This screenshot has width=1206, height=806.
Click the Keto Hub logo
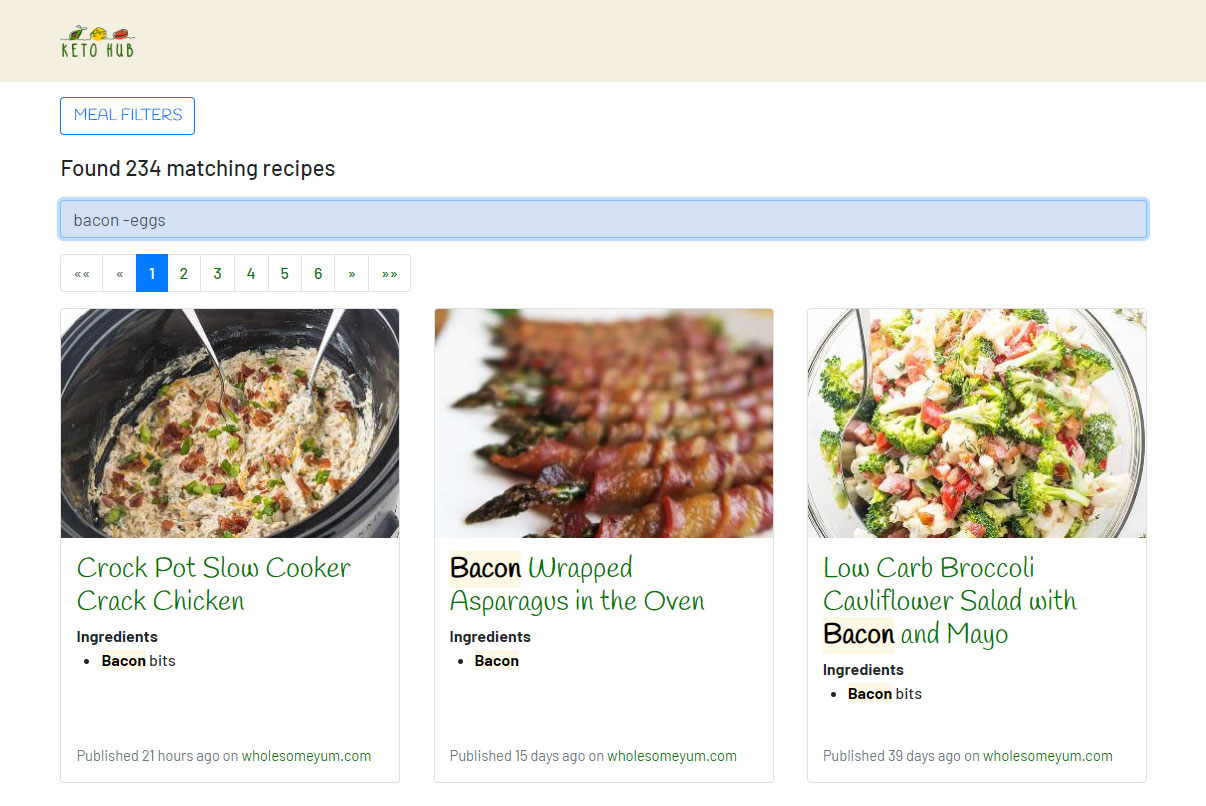tap(97, 41)
